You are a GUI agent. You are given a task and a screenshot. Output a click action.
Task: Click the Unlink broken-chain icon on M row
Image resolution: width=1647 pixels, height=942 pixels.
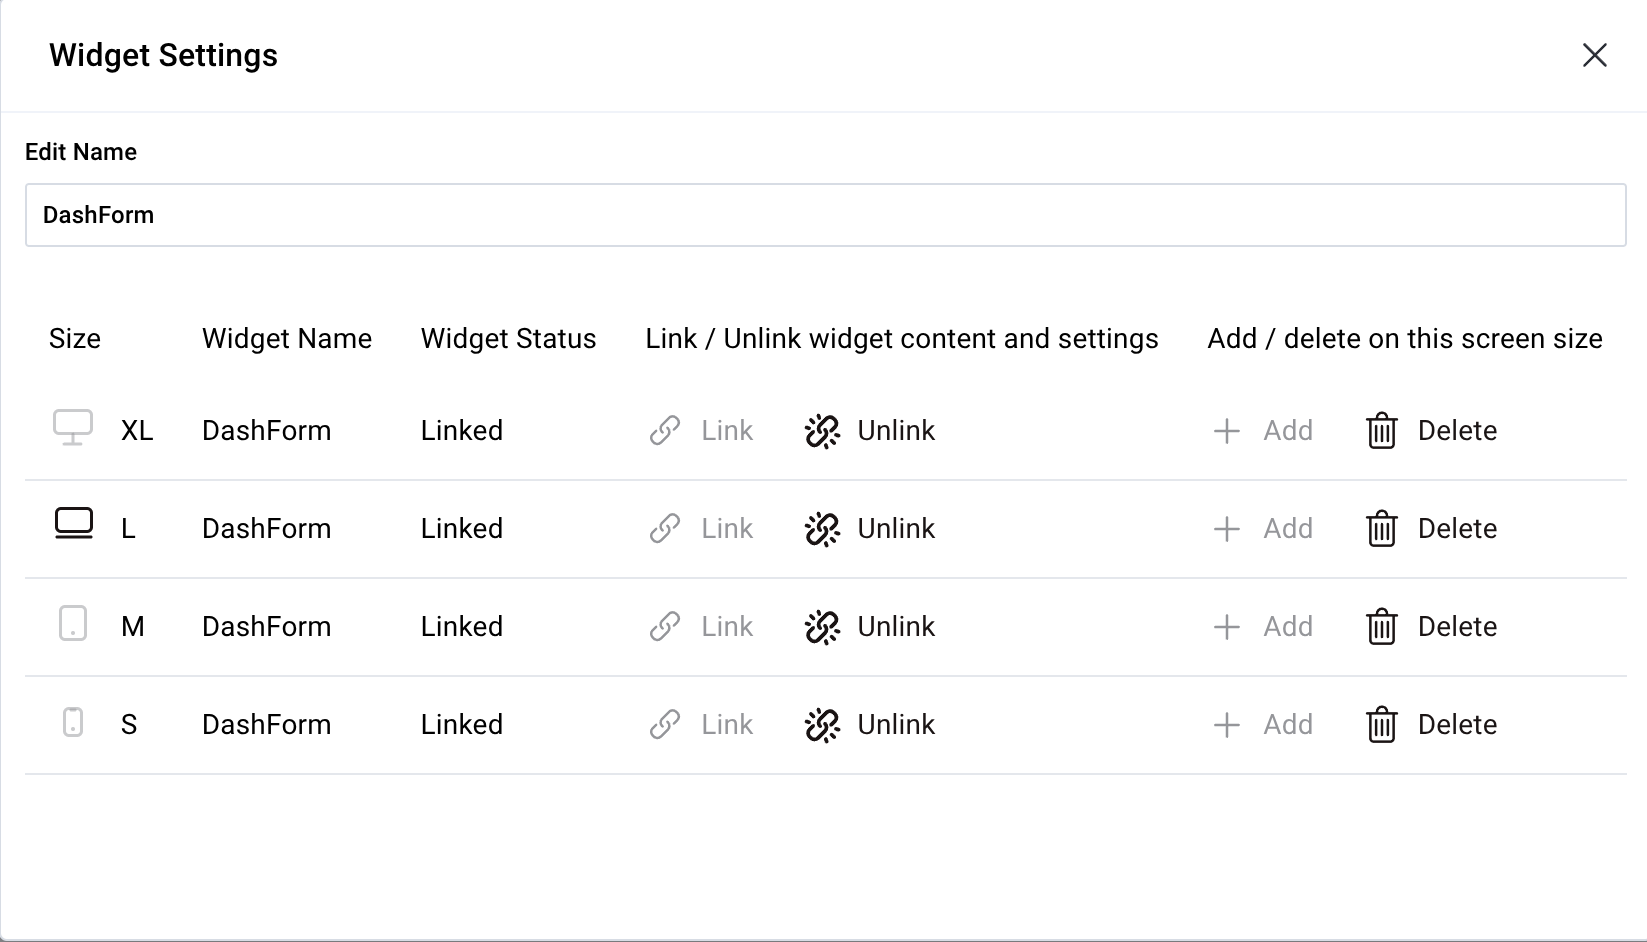(820, 626)
